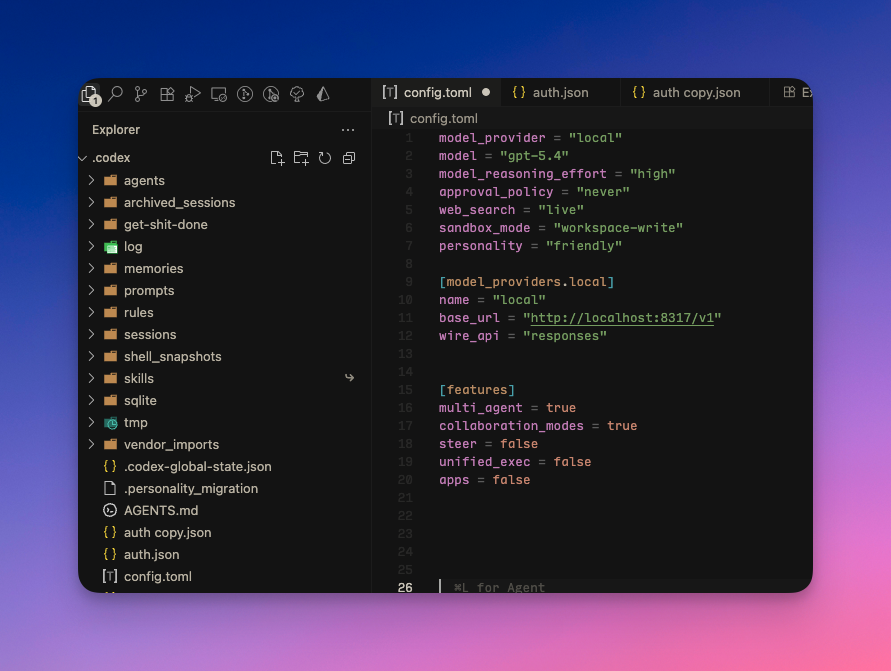Click the unified_exec key
Image resolution: width=891 pixels, height=671 pixels.
tap(484, 462)
